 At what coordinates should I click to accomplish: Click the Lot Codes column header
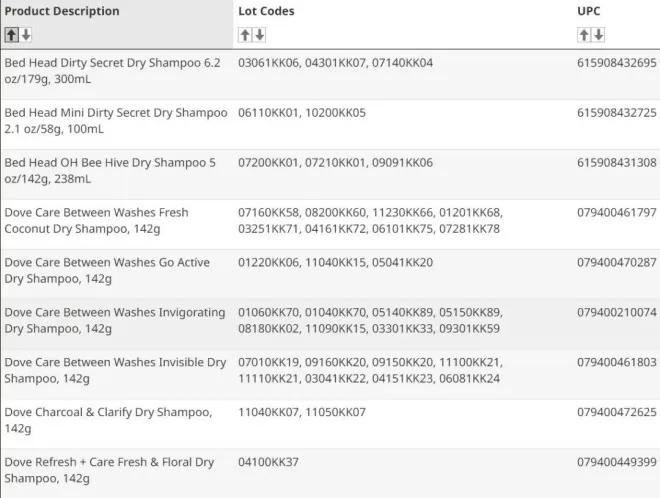(266, 11)
